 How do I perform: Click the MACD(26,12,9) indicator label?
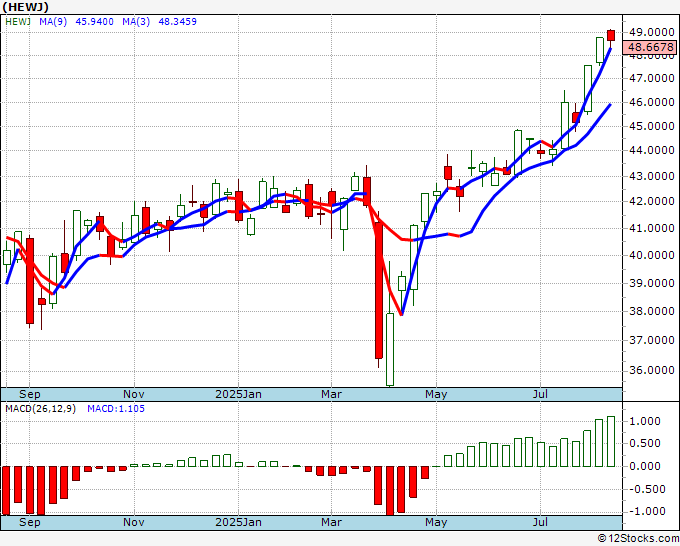click(x=40, y=409)
